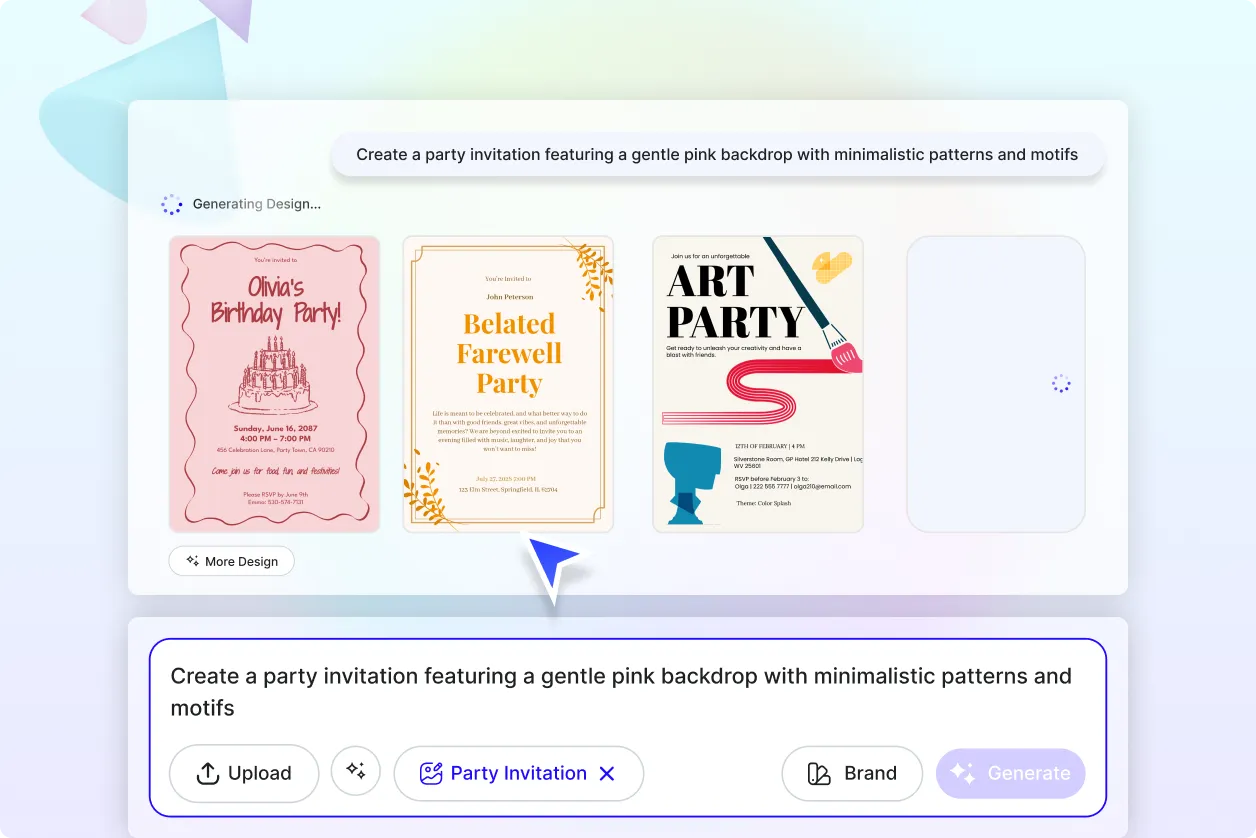
Task: Select the Olivia's Birthday Party design
Action: [274, 383]
